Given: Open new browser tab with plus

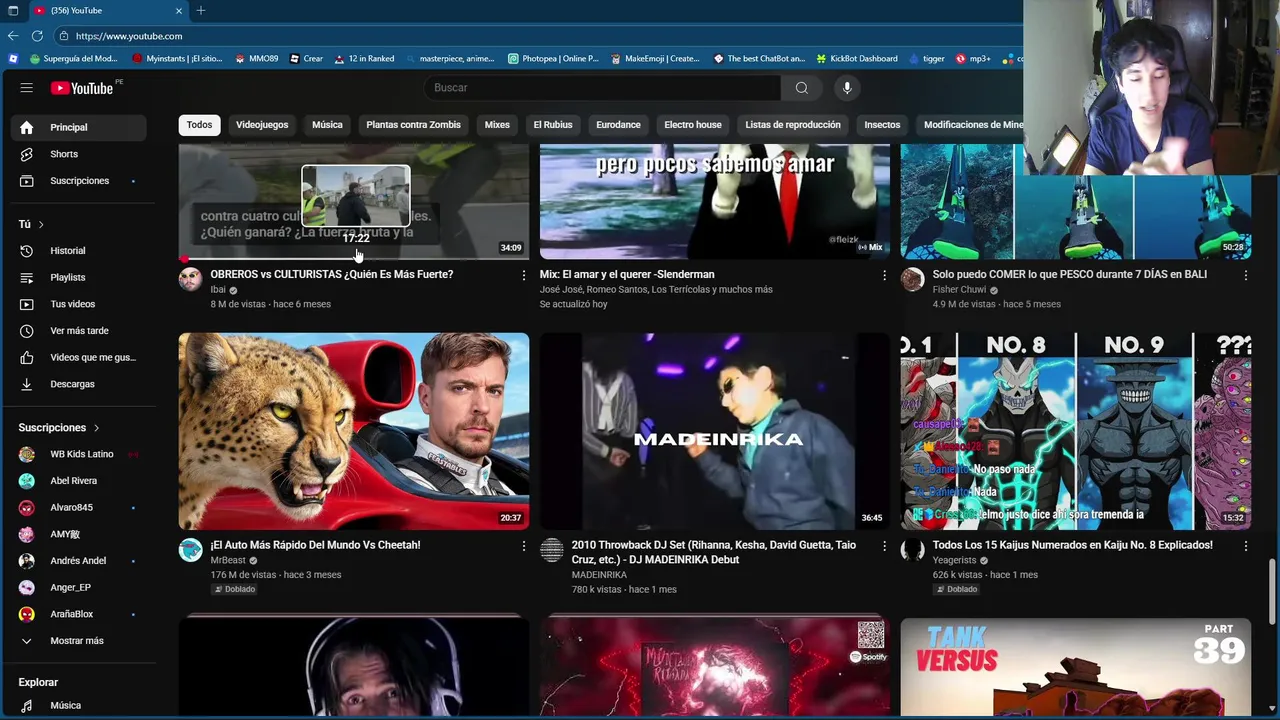Looking at the screenshot, I should pyautogui.click(x=201, y=10).
